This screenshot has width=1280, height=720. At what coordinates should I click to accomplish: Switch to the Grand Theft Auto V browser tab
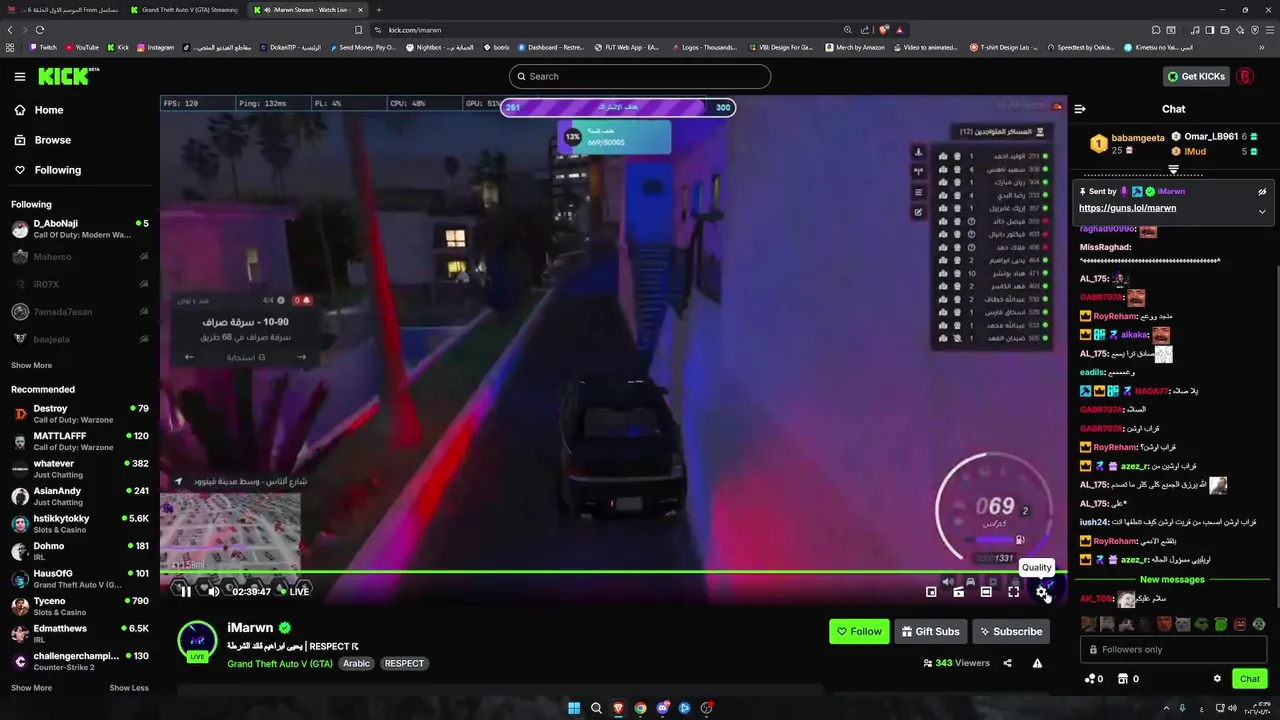(x=185, y=10)
